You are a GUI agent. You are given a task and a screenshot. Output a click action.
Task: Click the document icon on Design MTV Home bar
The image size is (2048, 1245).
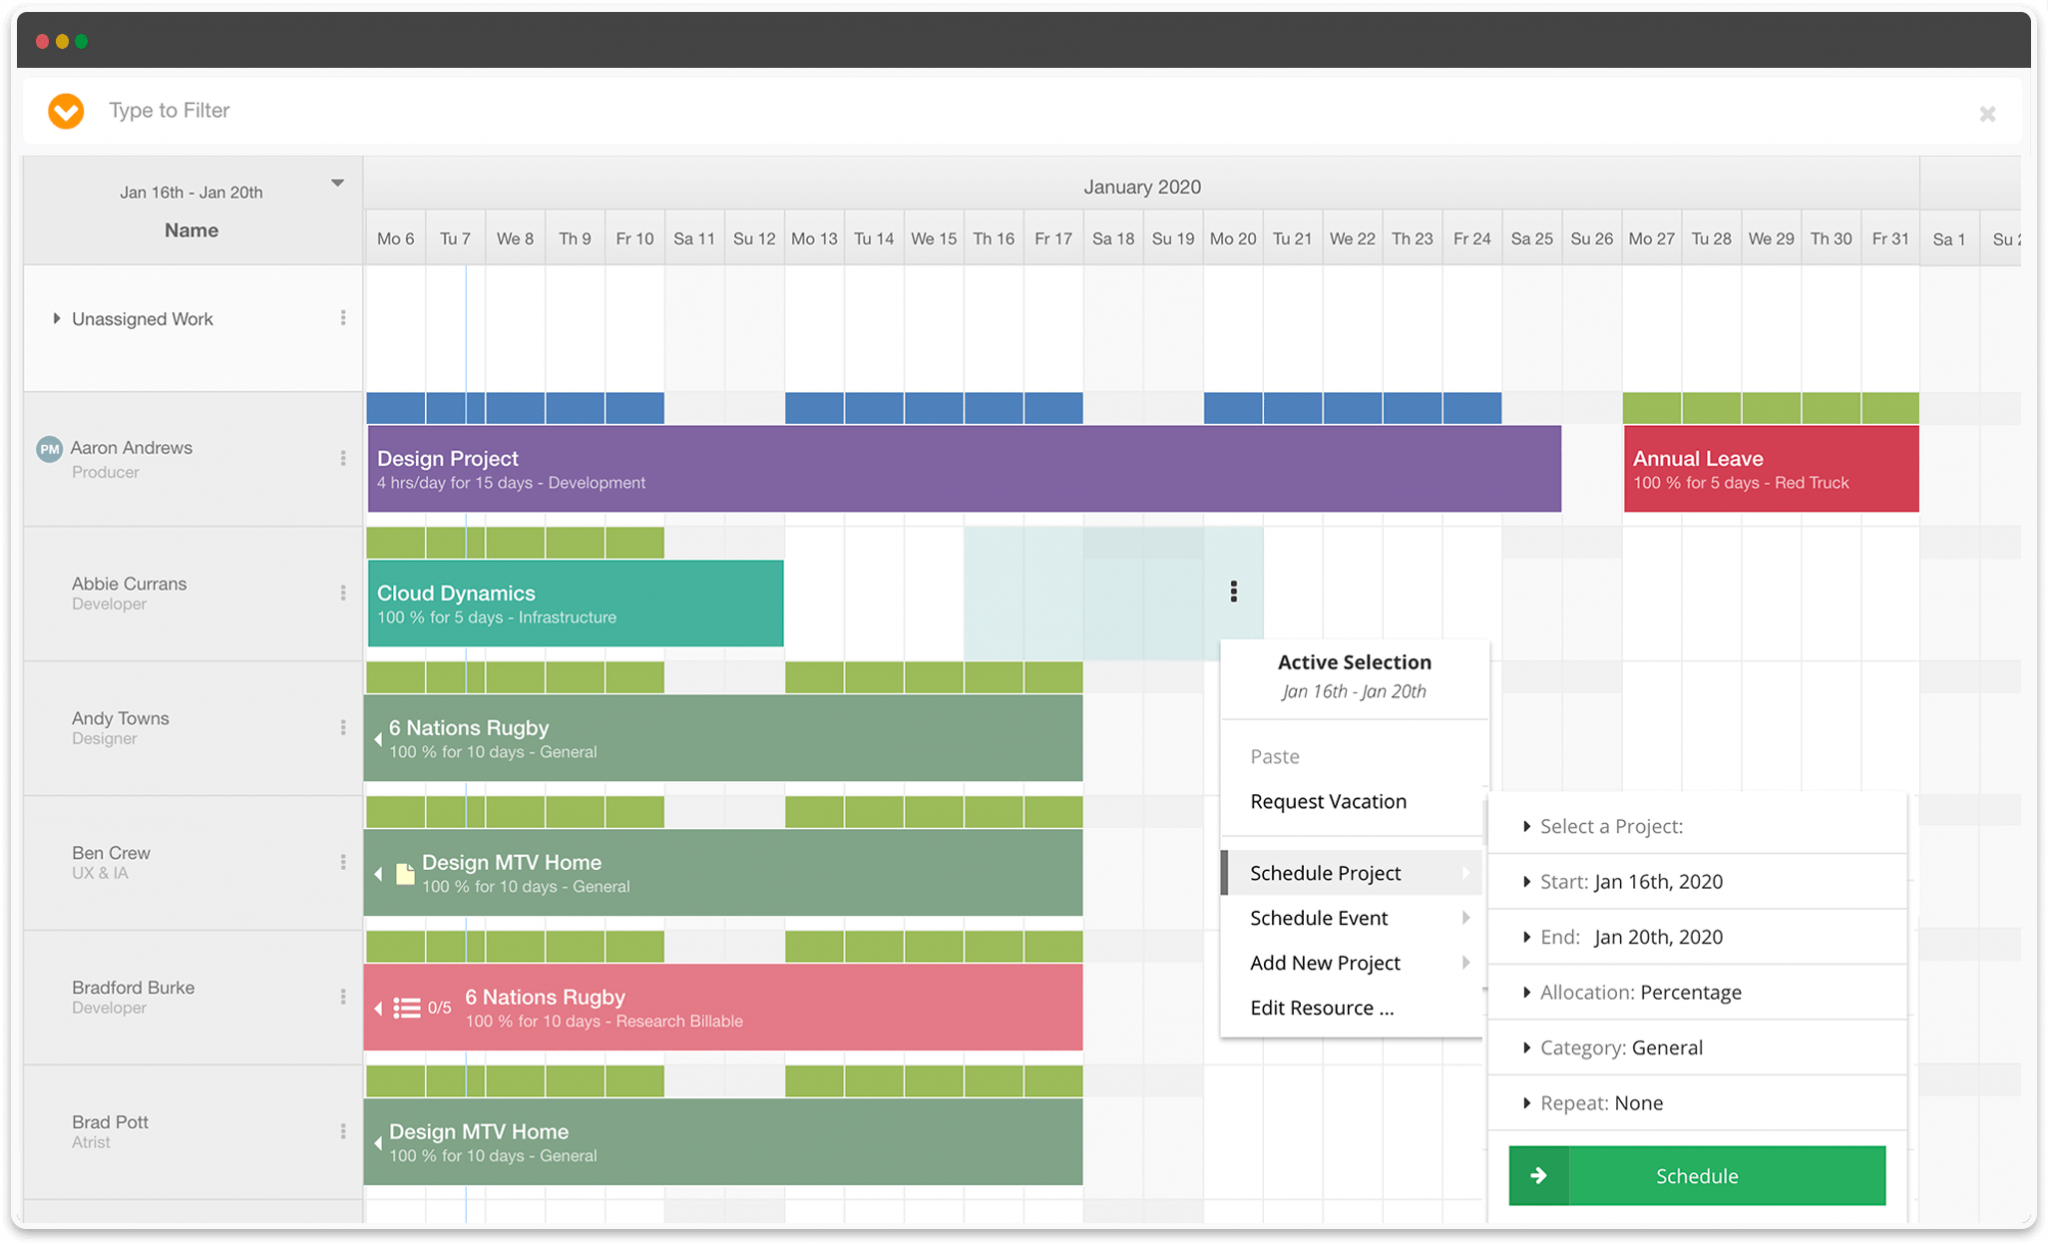[x=404, y=872]
